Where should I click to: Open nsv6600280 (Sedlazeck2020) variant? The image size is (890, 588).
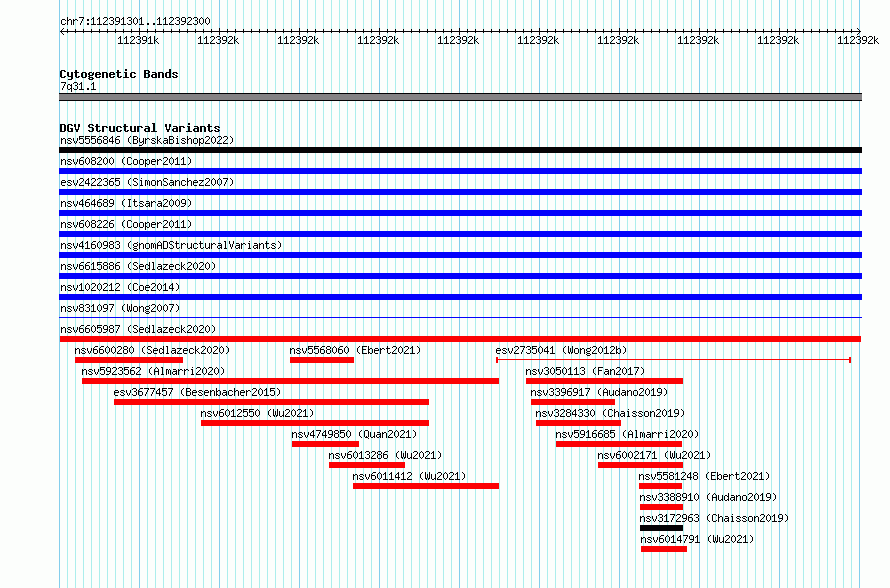152,350
